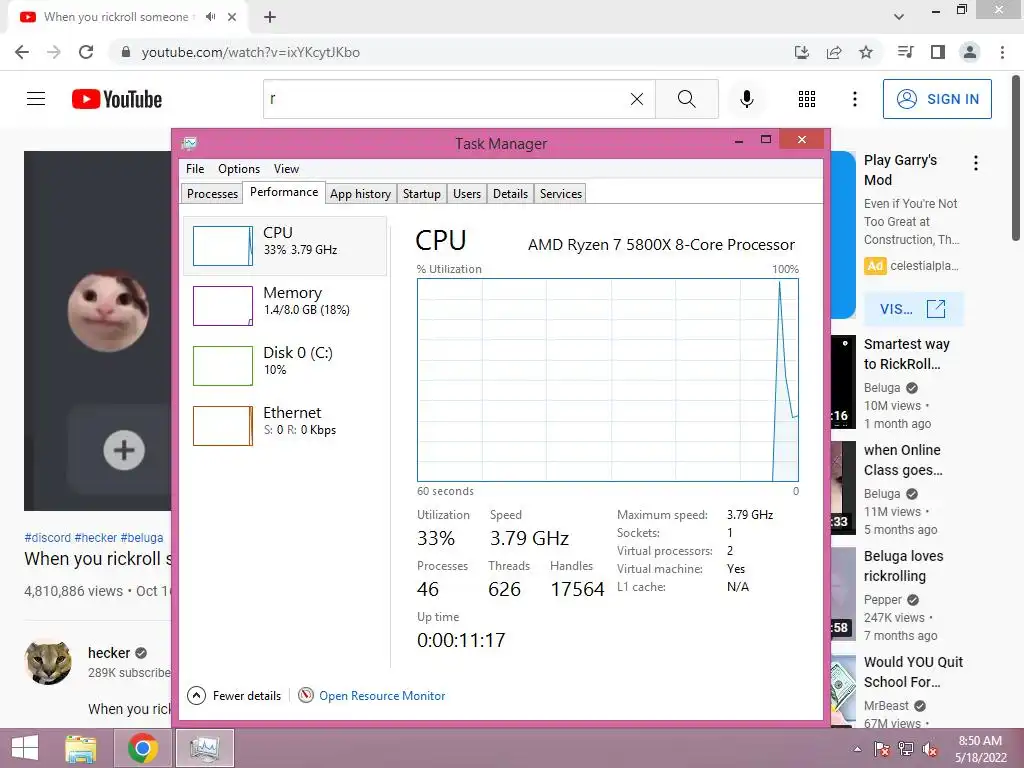Expand the tab search chevron

[x=899, y=17]
